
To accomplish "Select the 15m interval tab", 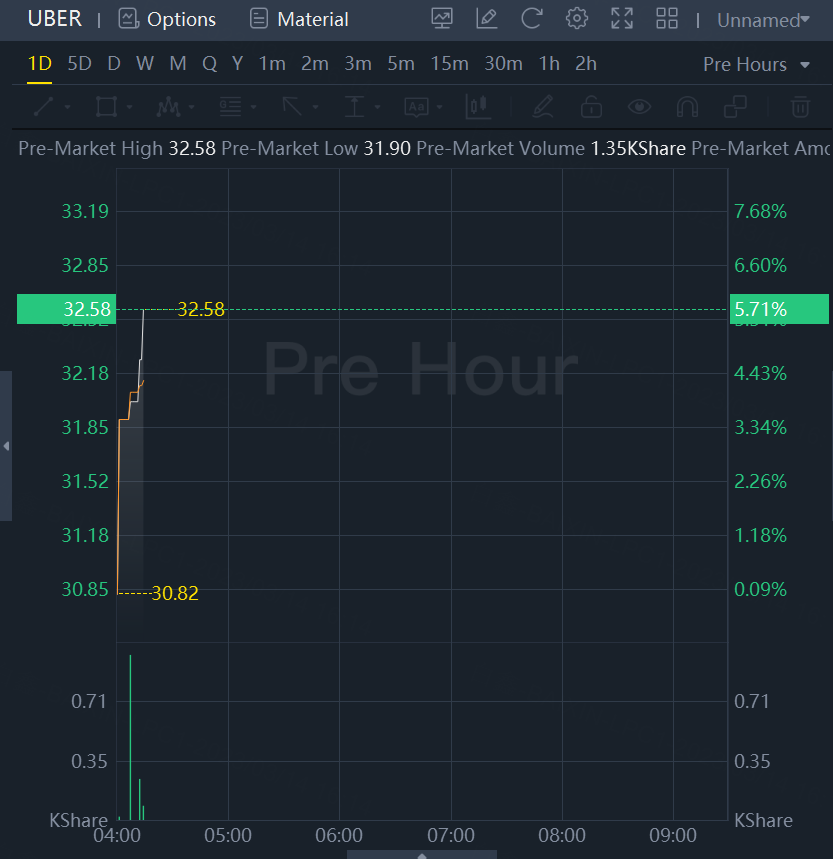I will pyautogui.click(x=449, y=64).
